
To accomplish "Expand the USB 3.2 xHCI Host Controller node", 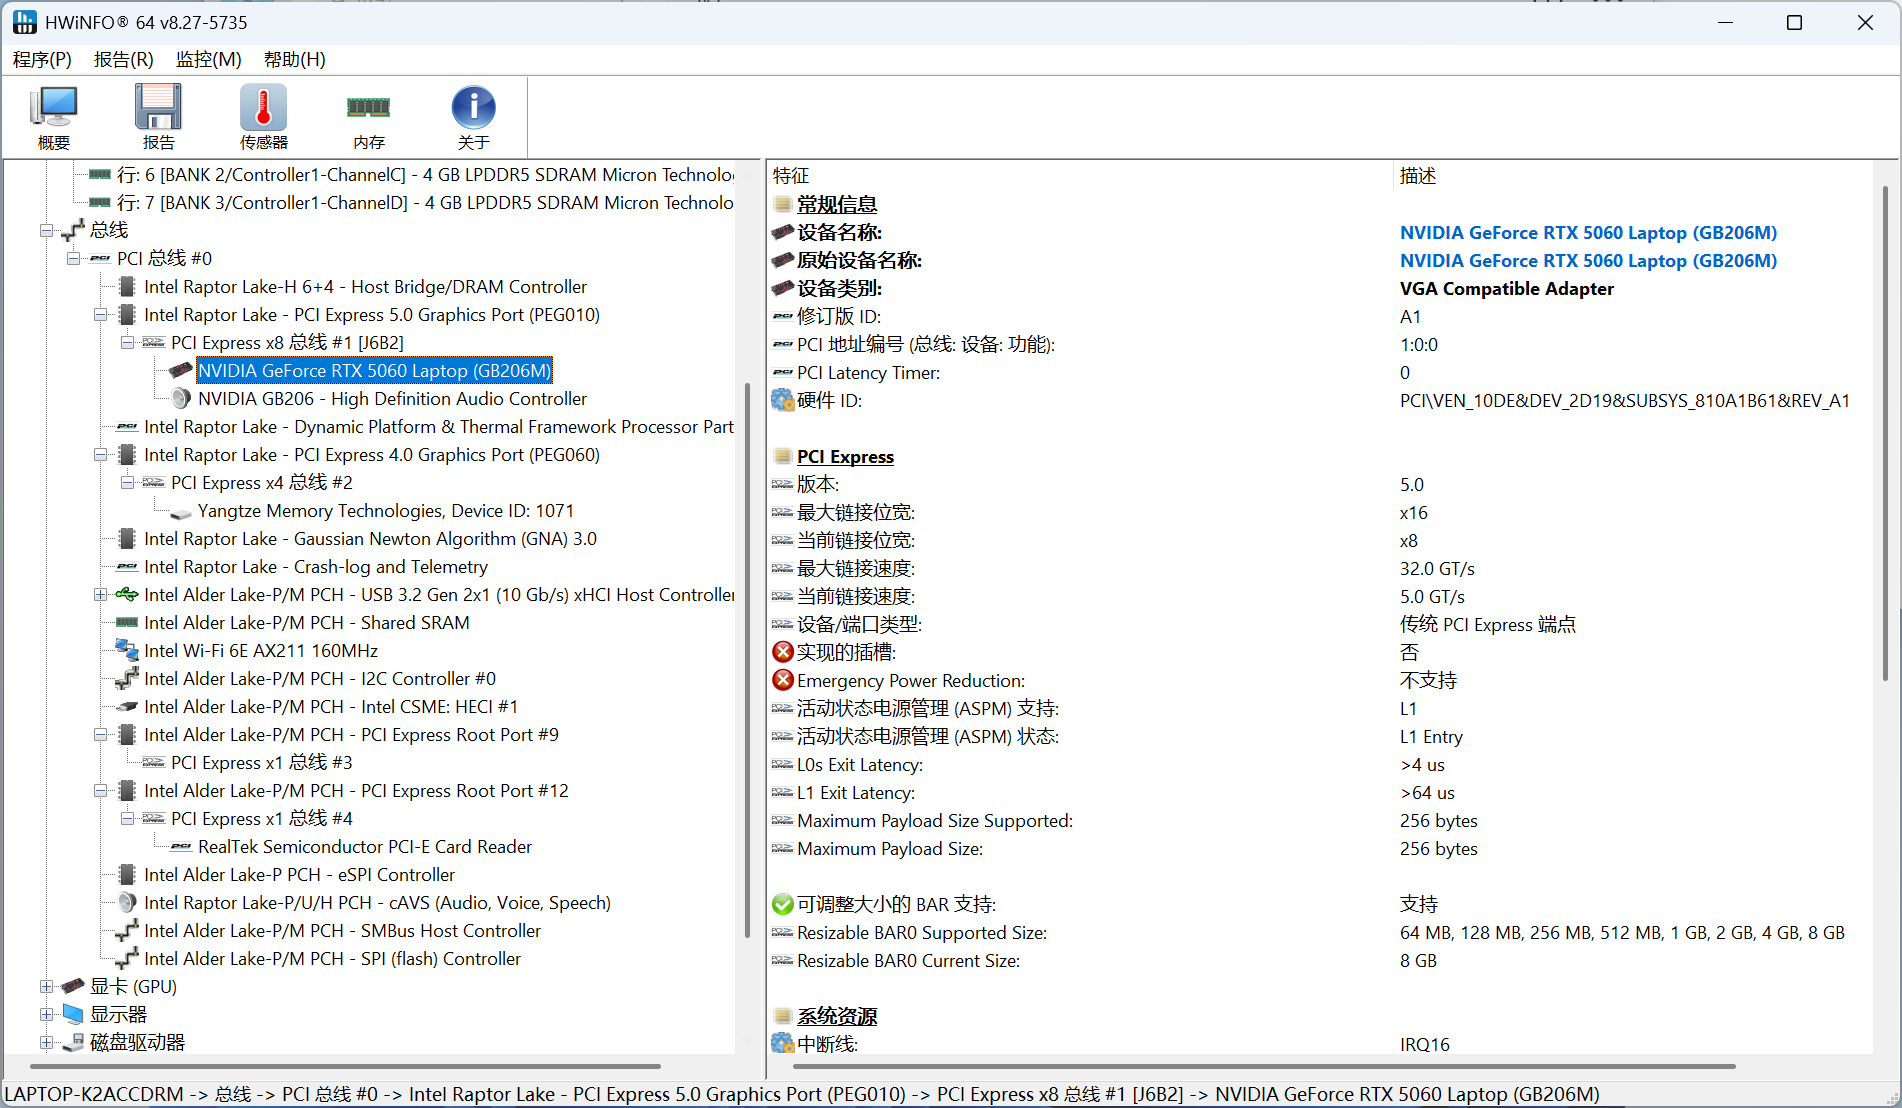I will pos(100,595).
